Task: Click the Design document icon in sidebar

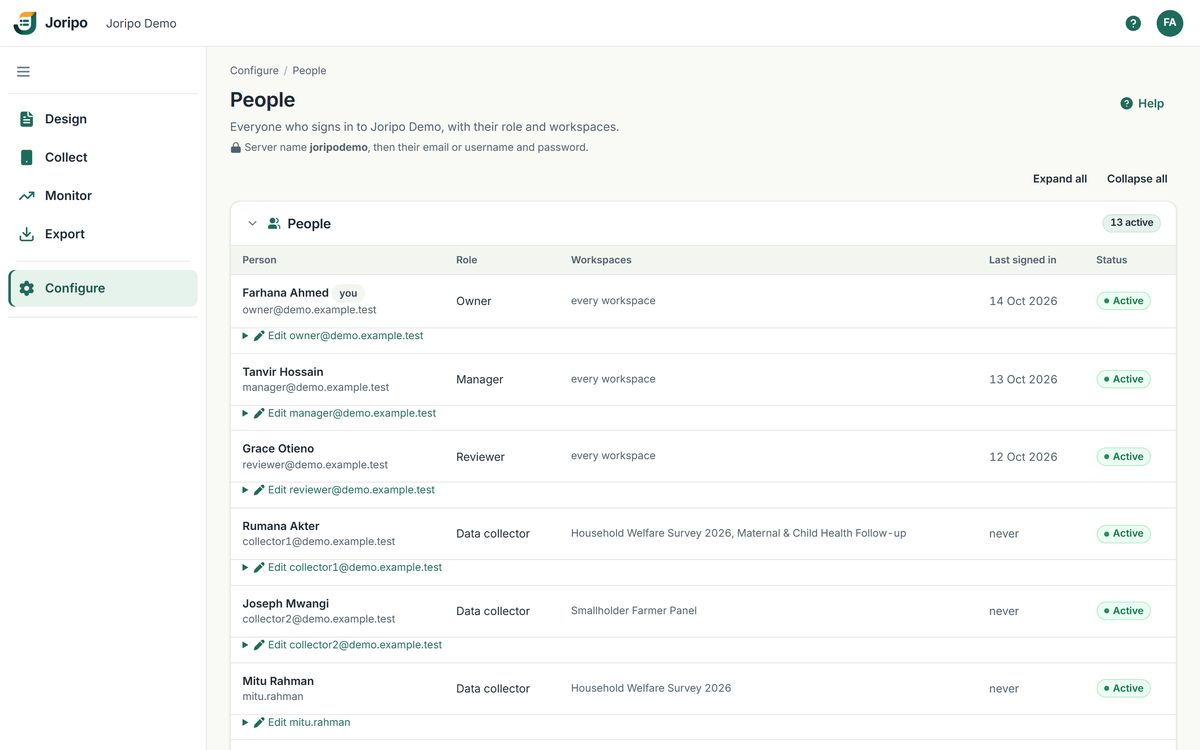Action: 27,119
